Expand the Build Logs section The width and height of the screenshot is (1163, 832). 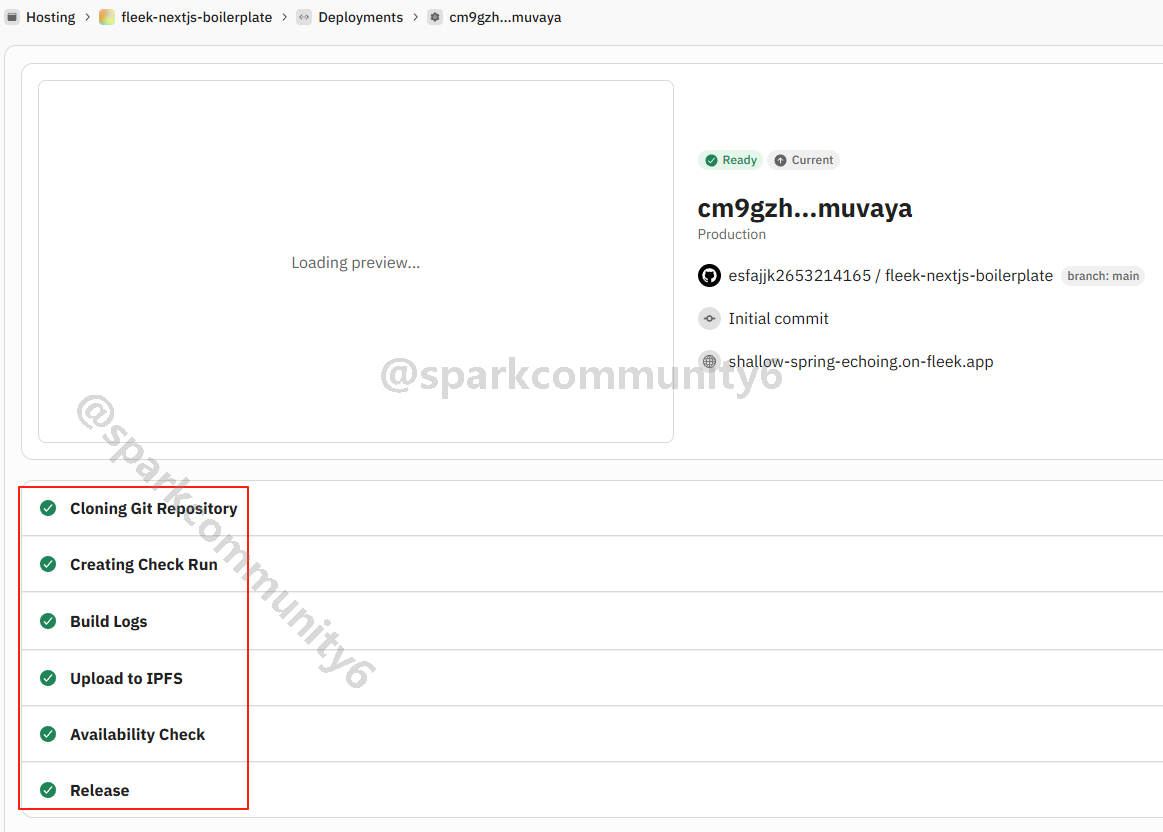click(593, 621)
